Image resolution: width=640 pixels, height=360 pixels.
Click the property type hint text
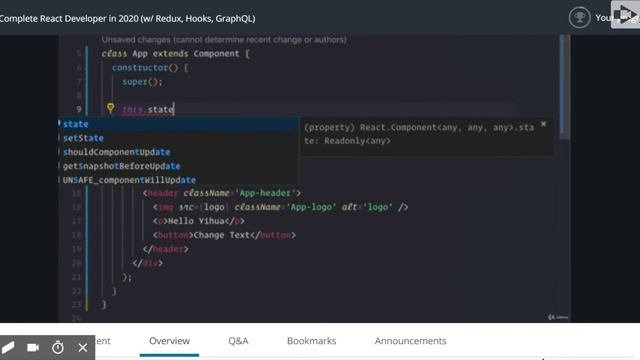[419, 134]
